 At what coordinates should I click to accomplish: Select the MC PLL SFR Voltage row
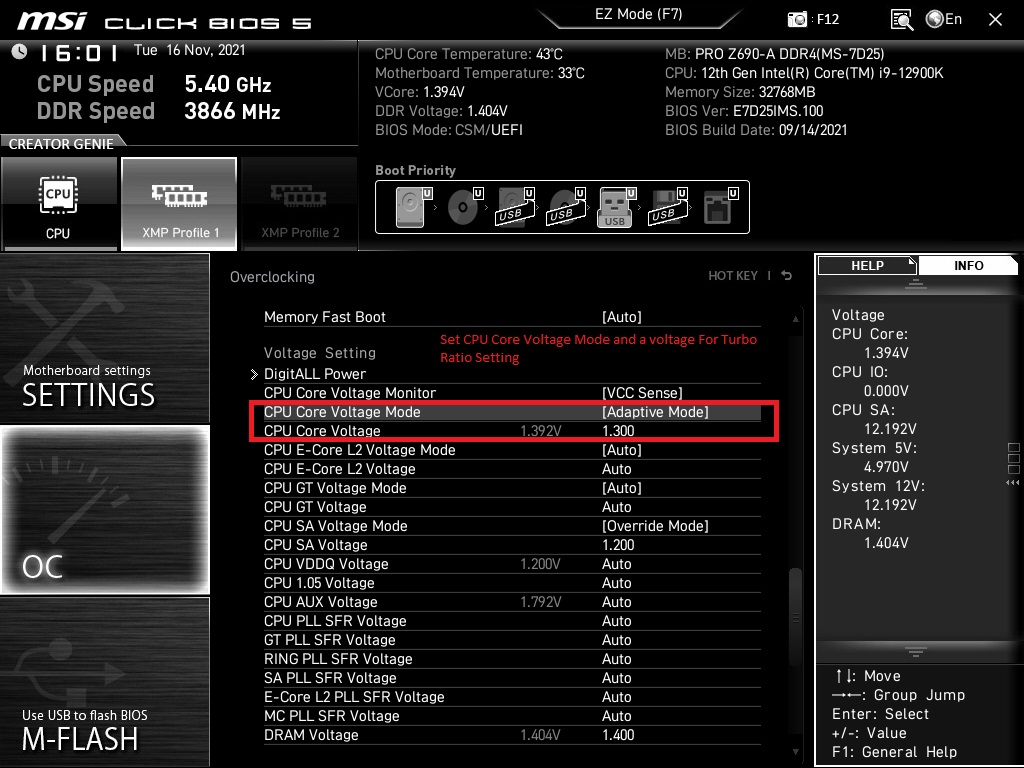(x=512, y=714)
